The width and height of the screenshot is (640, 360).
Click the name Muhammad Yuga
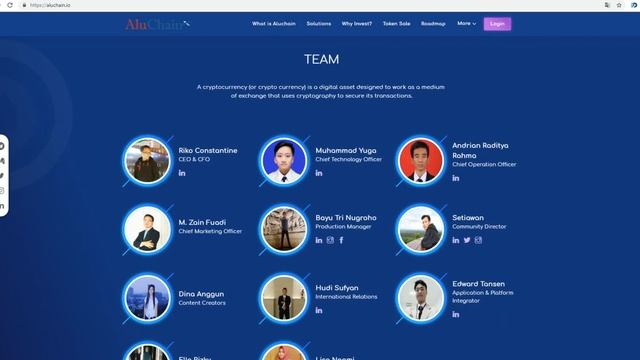[346, 151]
